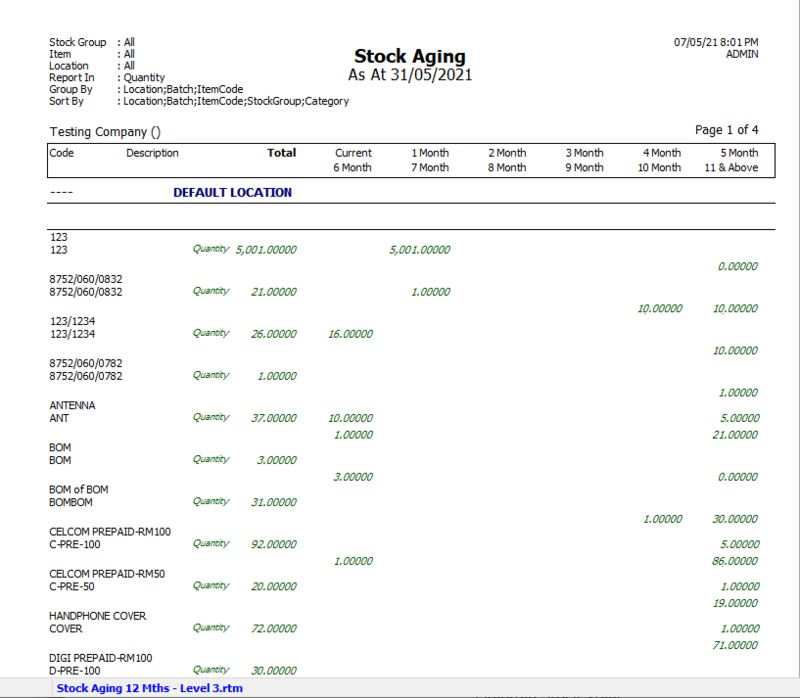Click the 92.00000 total for C-PRE-100
Image resolution: width=800 pixels, height=698 pixels.
point(273,544)
